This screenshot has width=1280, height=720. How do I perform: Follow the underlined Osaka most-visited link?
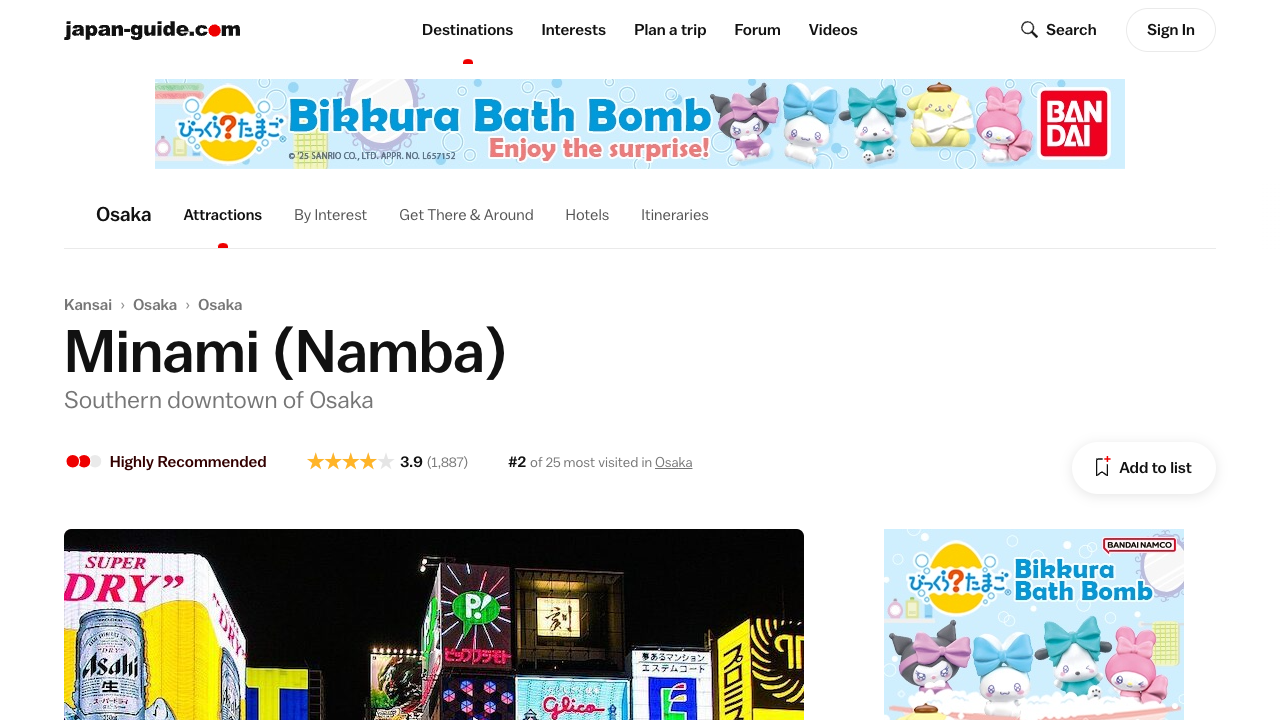point(673,463)
